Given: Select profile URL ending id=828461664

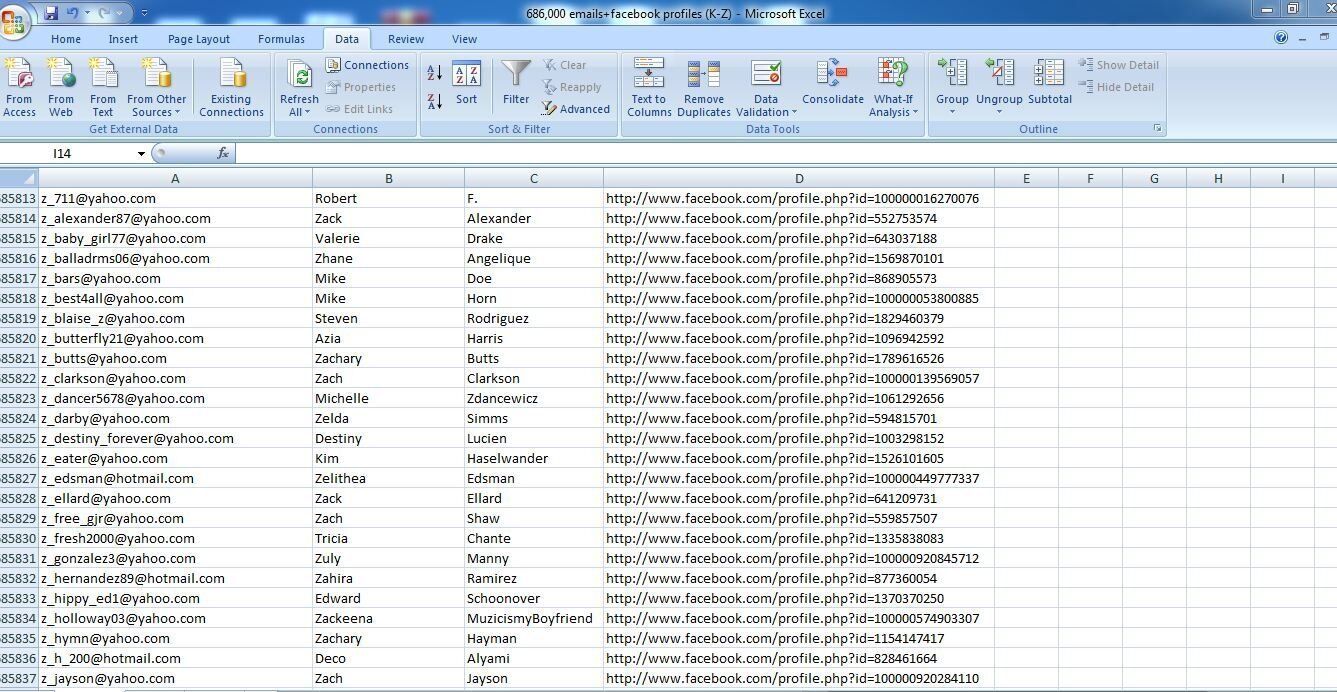Looking at the screenshot, I should tap(799, 658).
